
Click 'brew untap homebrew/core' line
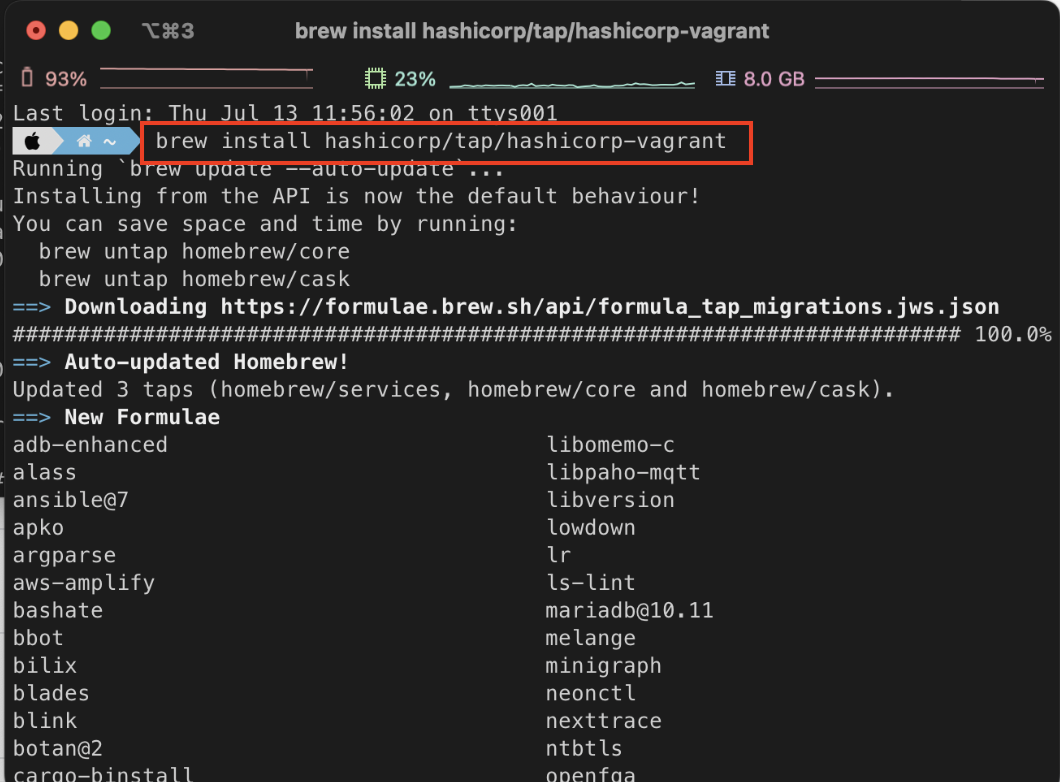click(x=194, y=251)
